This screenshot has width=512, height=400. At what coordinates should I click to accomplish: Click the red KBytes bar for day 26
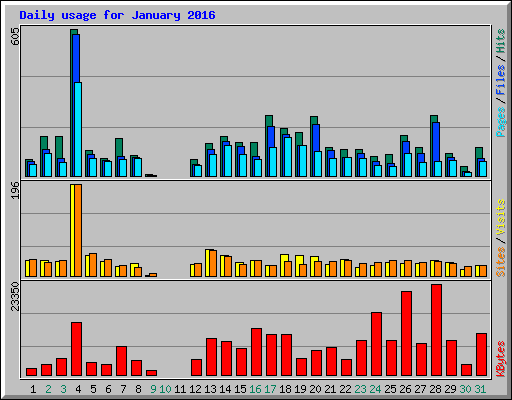[406, 334]
